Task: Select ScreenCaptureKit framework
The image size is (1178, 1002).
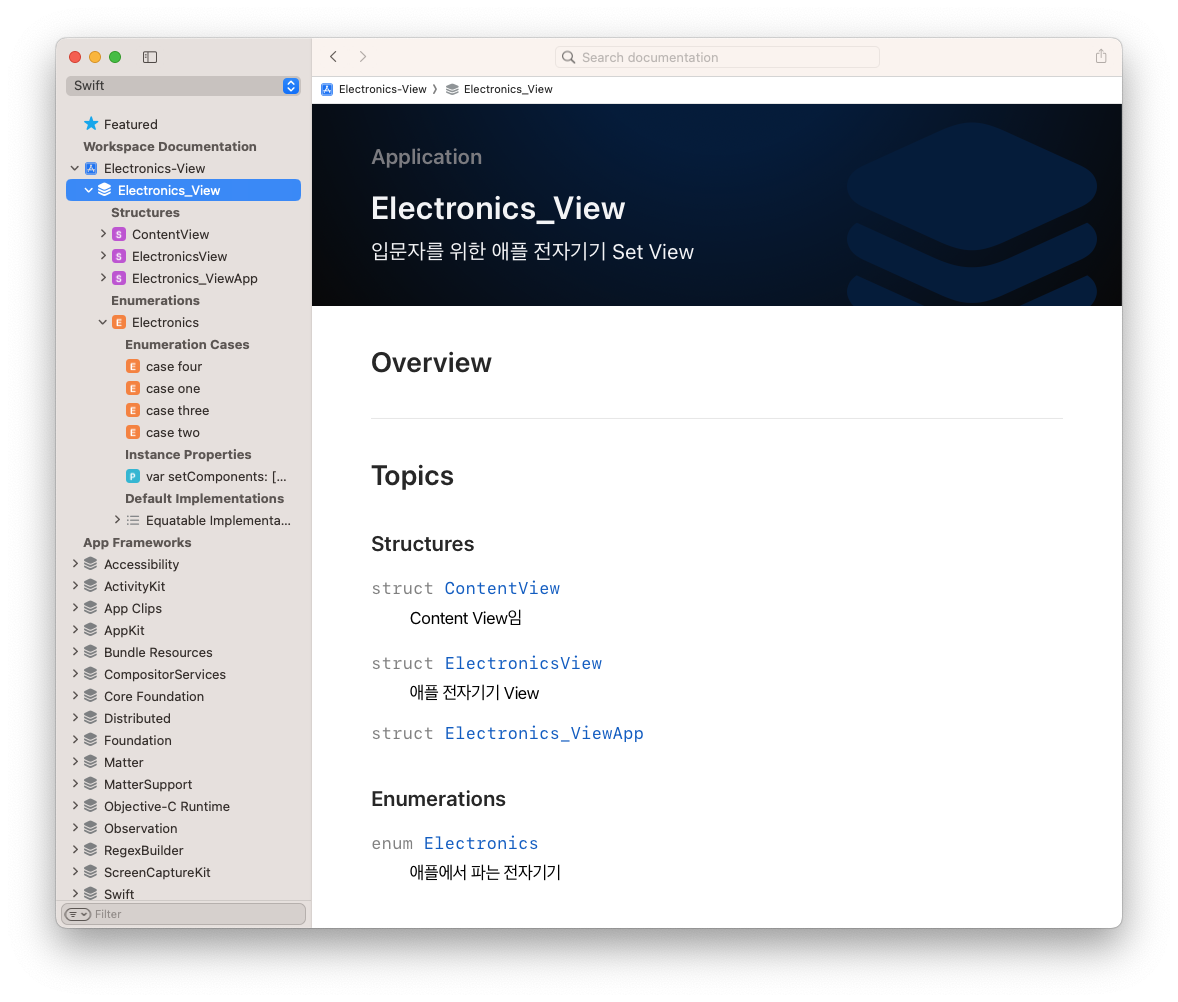Action: (x=157, y=872)
